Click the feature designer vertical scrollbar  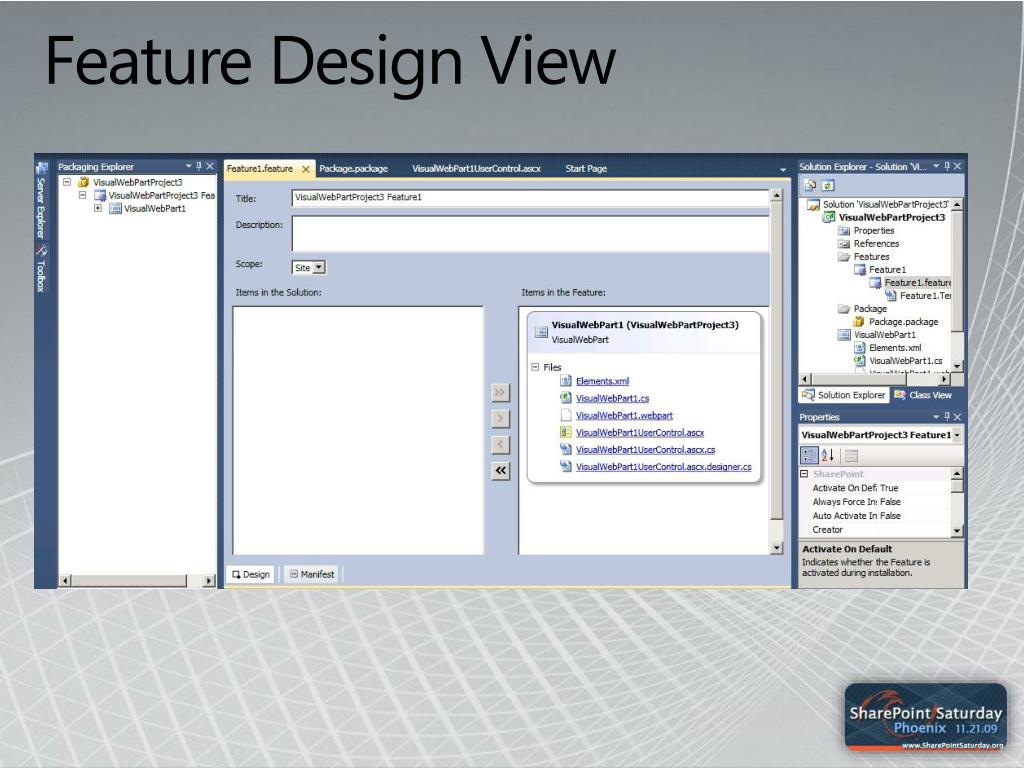click(x=776, y=372)
